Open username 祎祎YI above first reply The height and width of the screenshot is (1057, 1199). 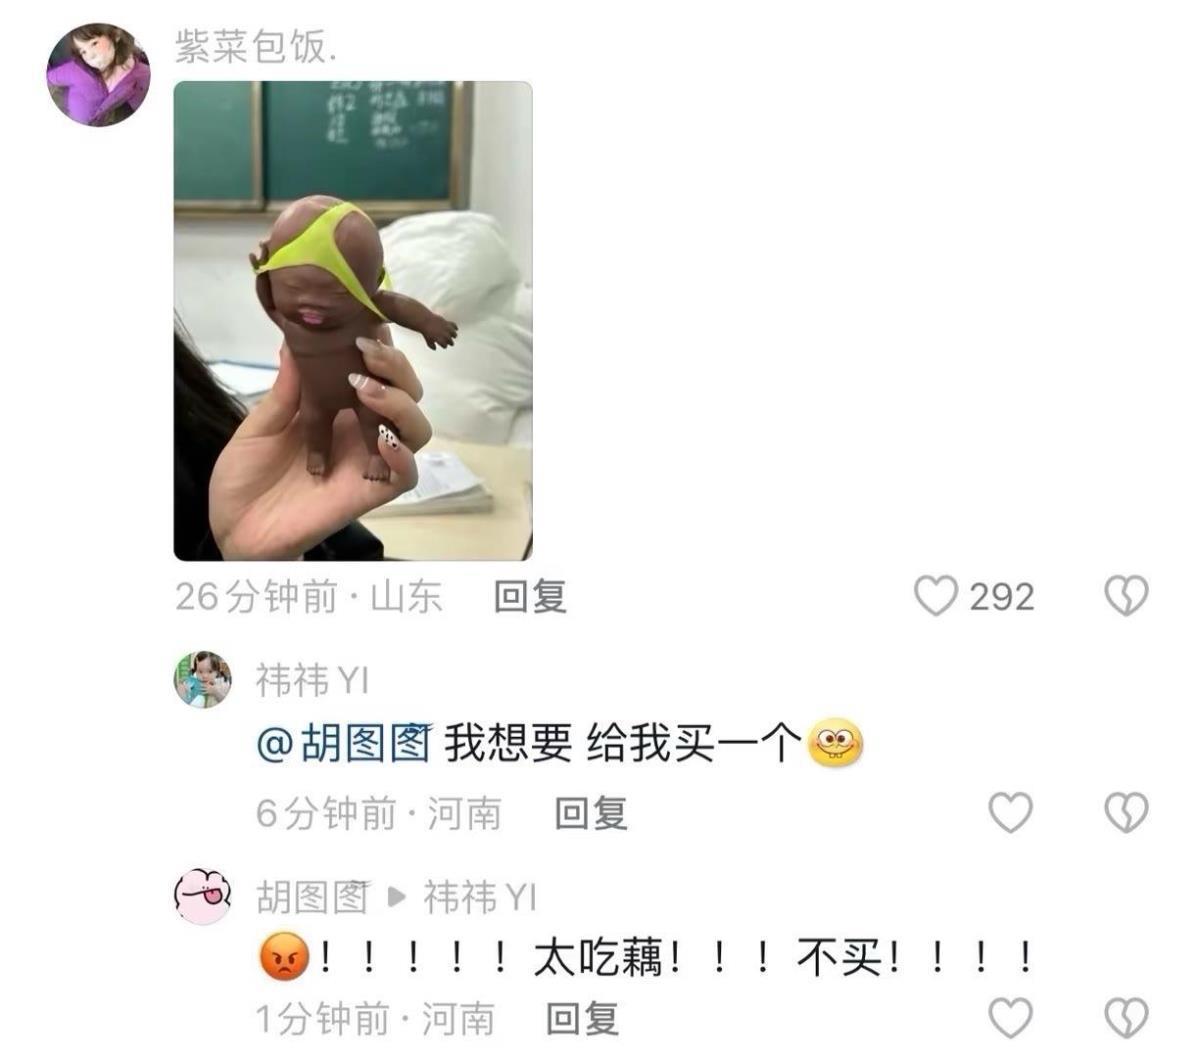pyautogui.click(x=312, y=680)
